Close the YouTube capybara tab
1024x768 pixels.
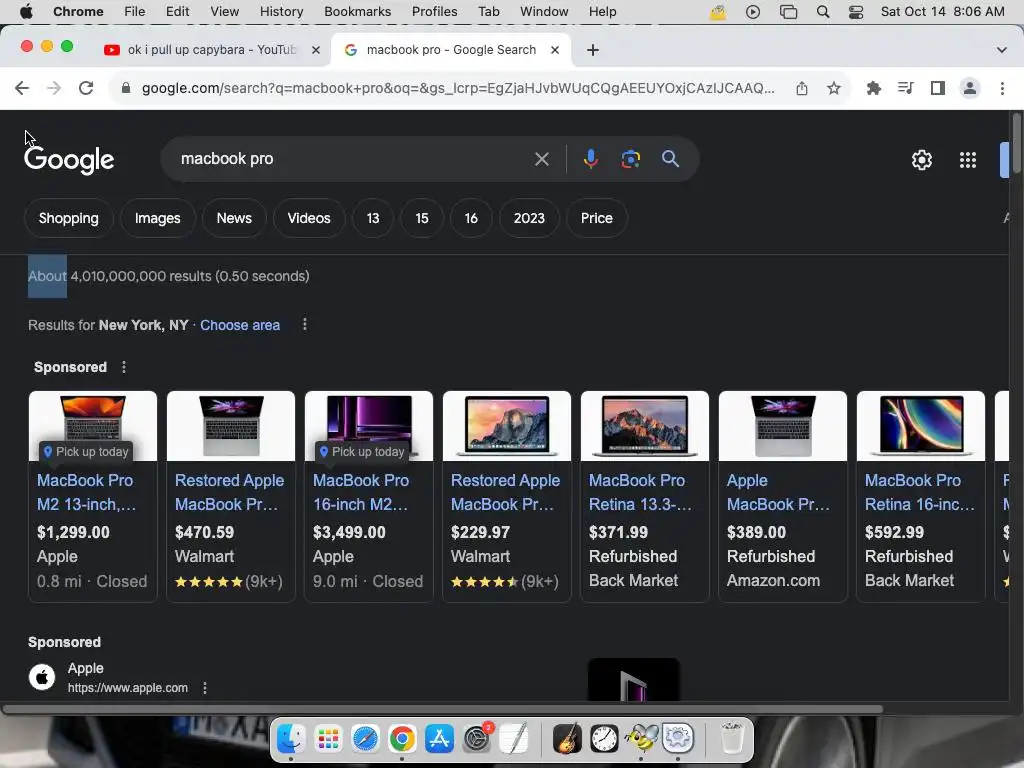click(x=315, y=50)
